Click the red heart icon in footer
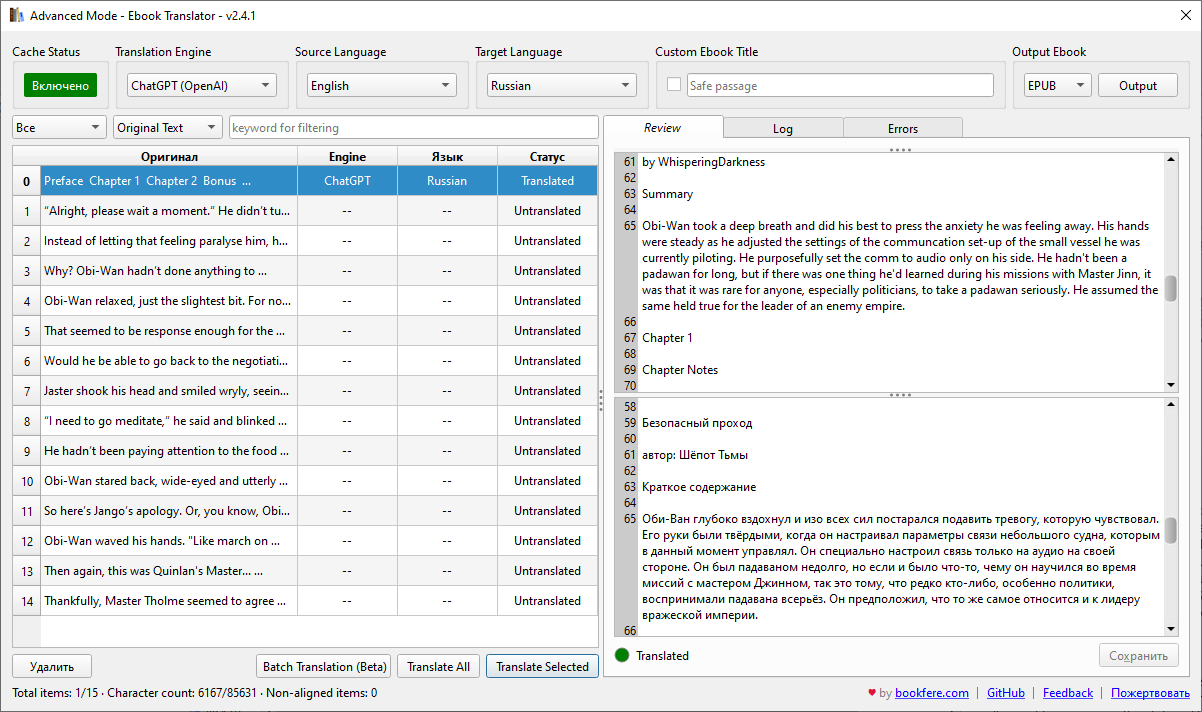Image resolution: width=1202 pixels, height=712 pixels. [872, 693]
